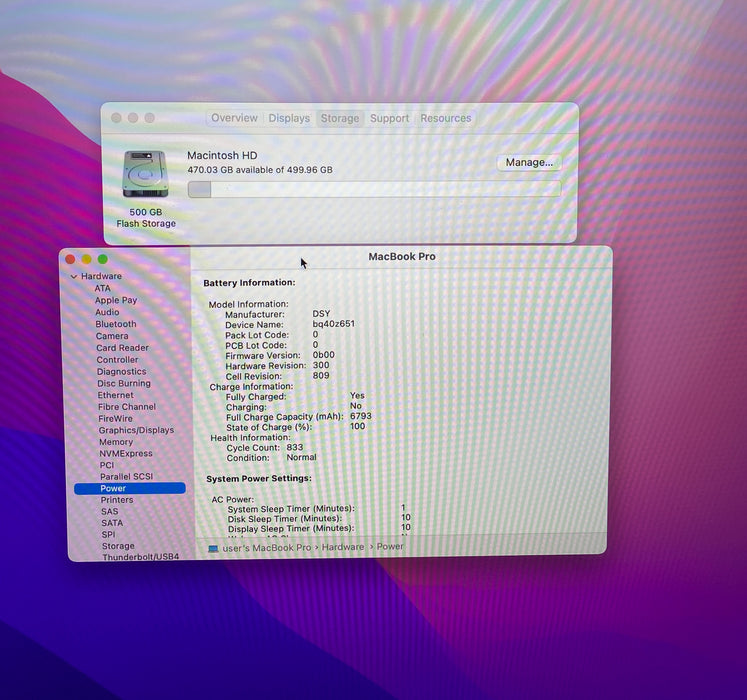The width and height of the screenshot is (747, 700).
Task: Click the Device Name value bq40z651
Action: [x=333, y=324]
